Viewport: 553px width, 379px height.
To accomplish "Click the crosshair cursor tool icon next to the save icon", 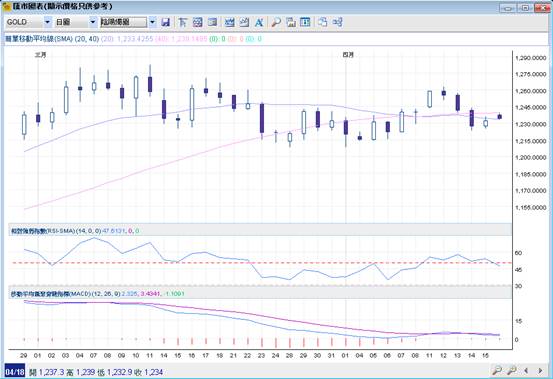I will pos(182,22).
